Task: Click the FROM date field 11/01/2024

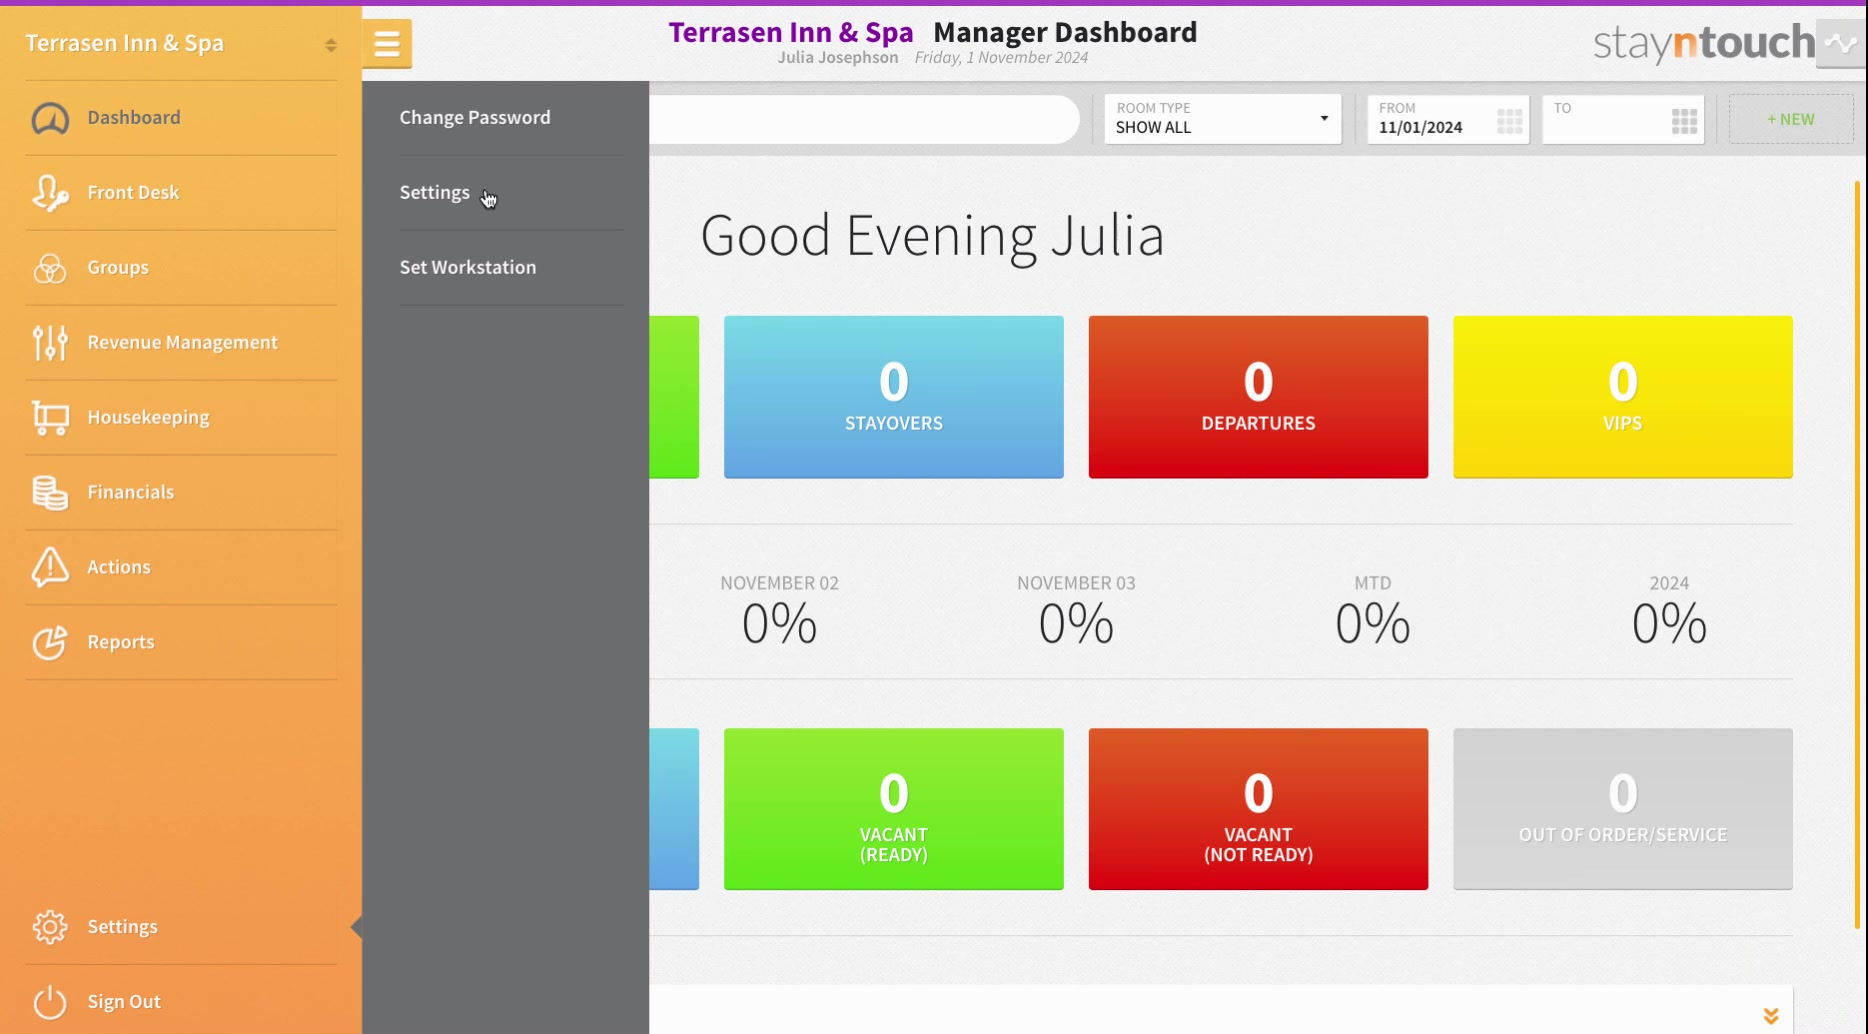Action: coord(1448,119)
